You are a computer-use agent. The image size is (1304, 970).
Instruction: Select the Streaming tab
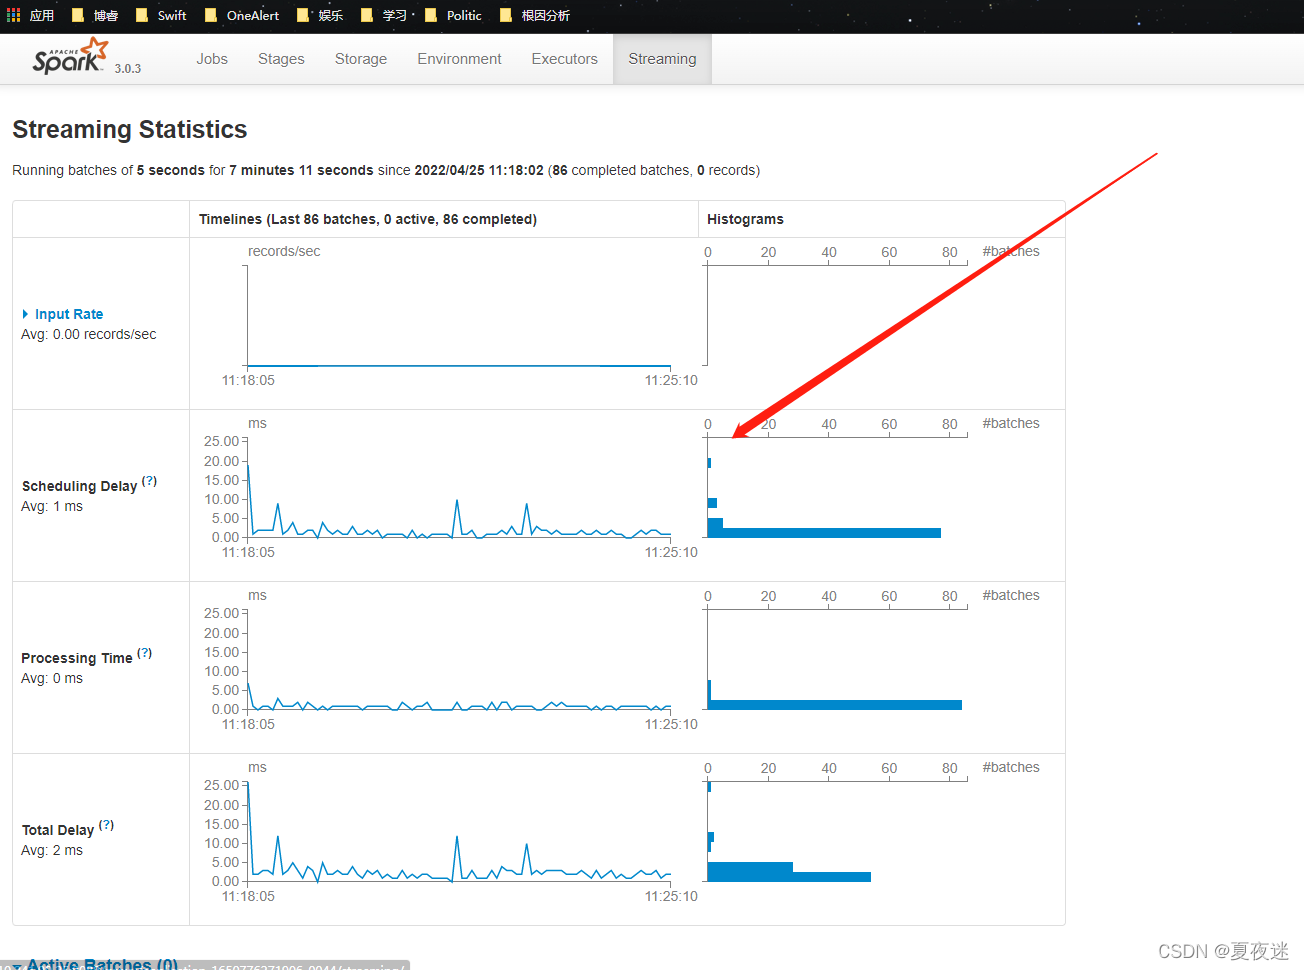coord(662,59)
